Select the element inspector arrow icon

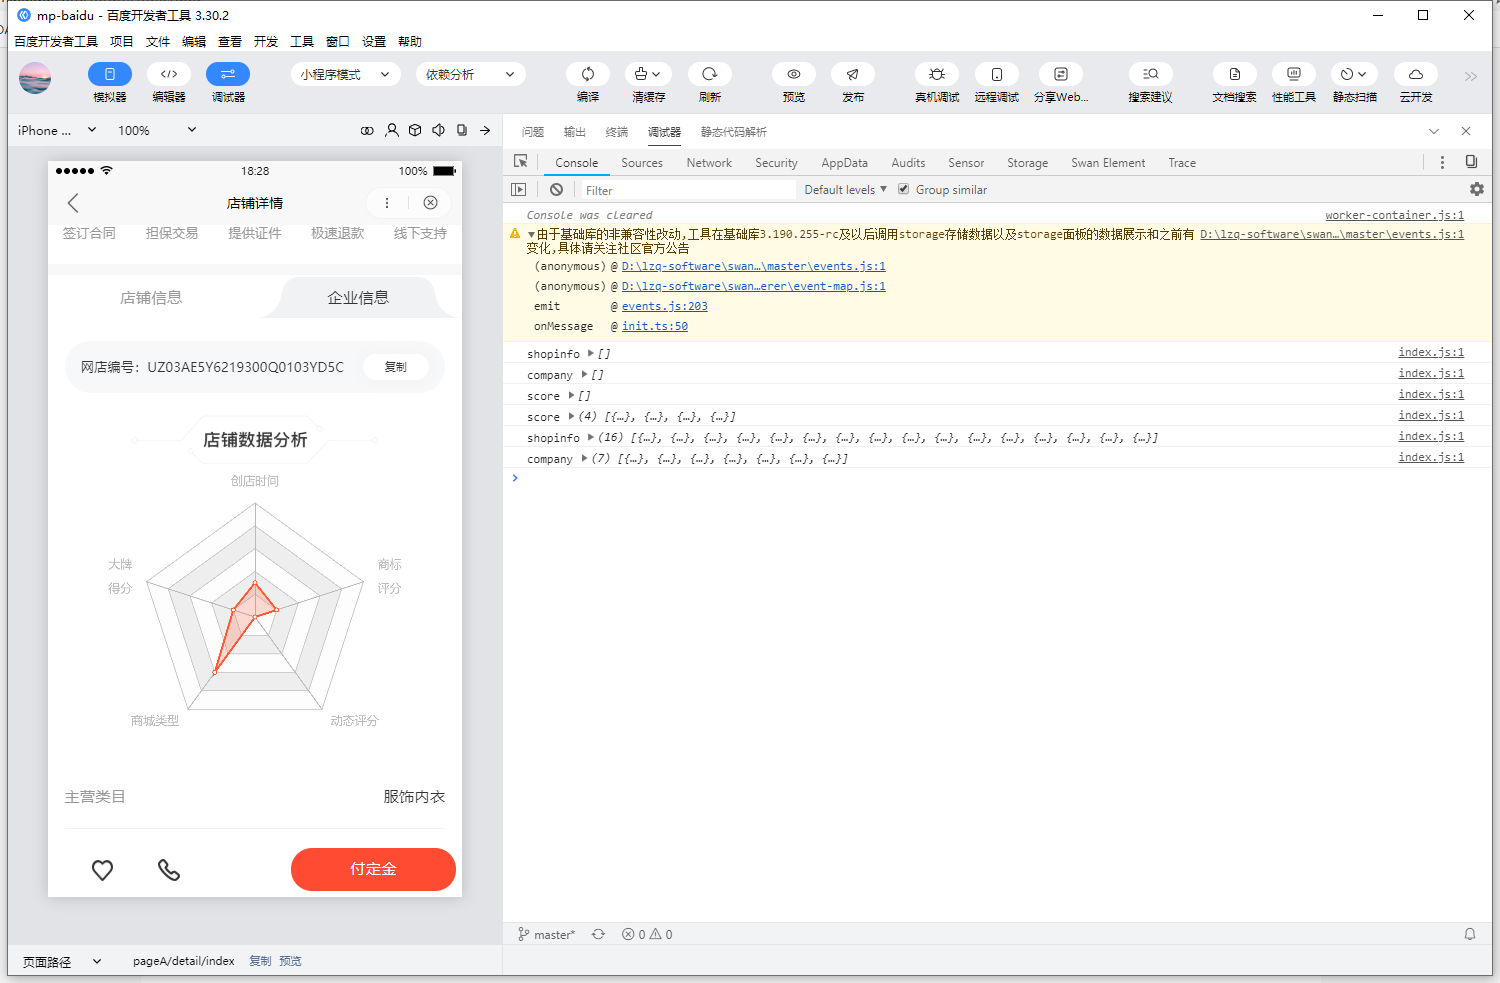tap(520, 161)
